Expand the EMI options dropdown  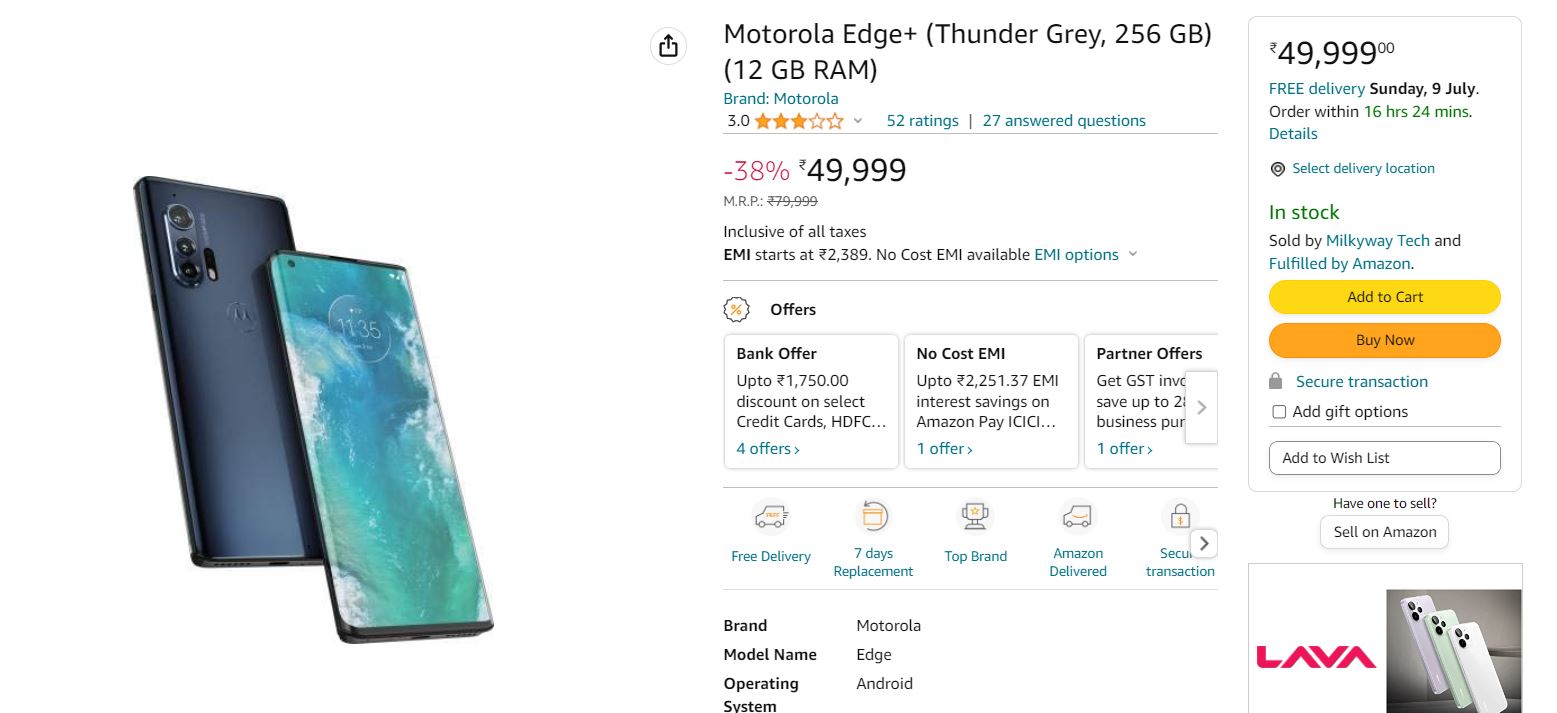coord(1133,255)
